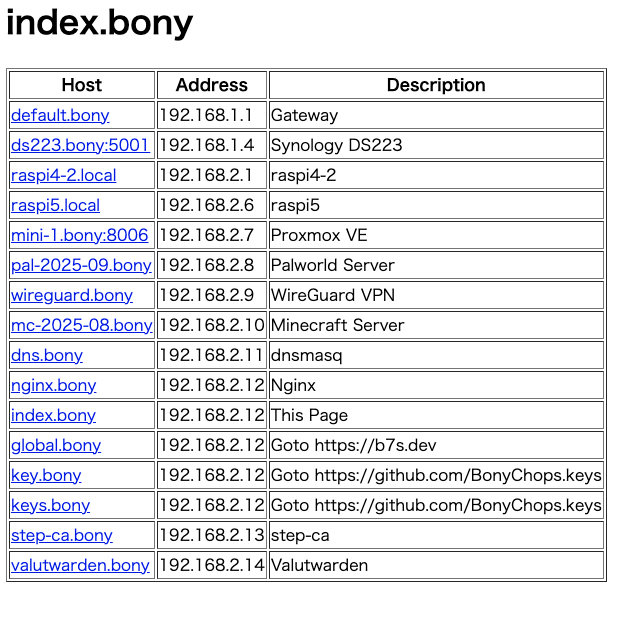Open the nginx.bony host link
This screenshot has width=635, height=620.
tap(53, 385)
